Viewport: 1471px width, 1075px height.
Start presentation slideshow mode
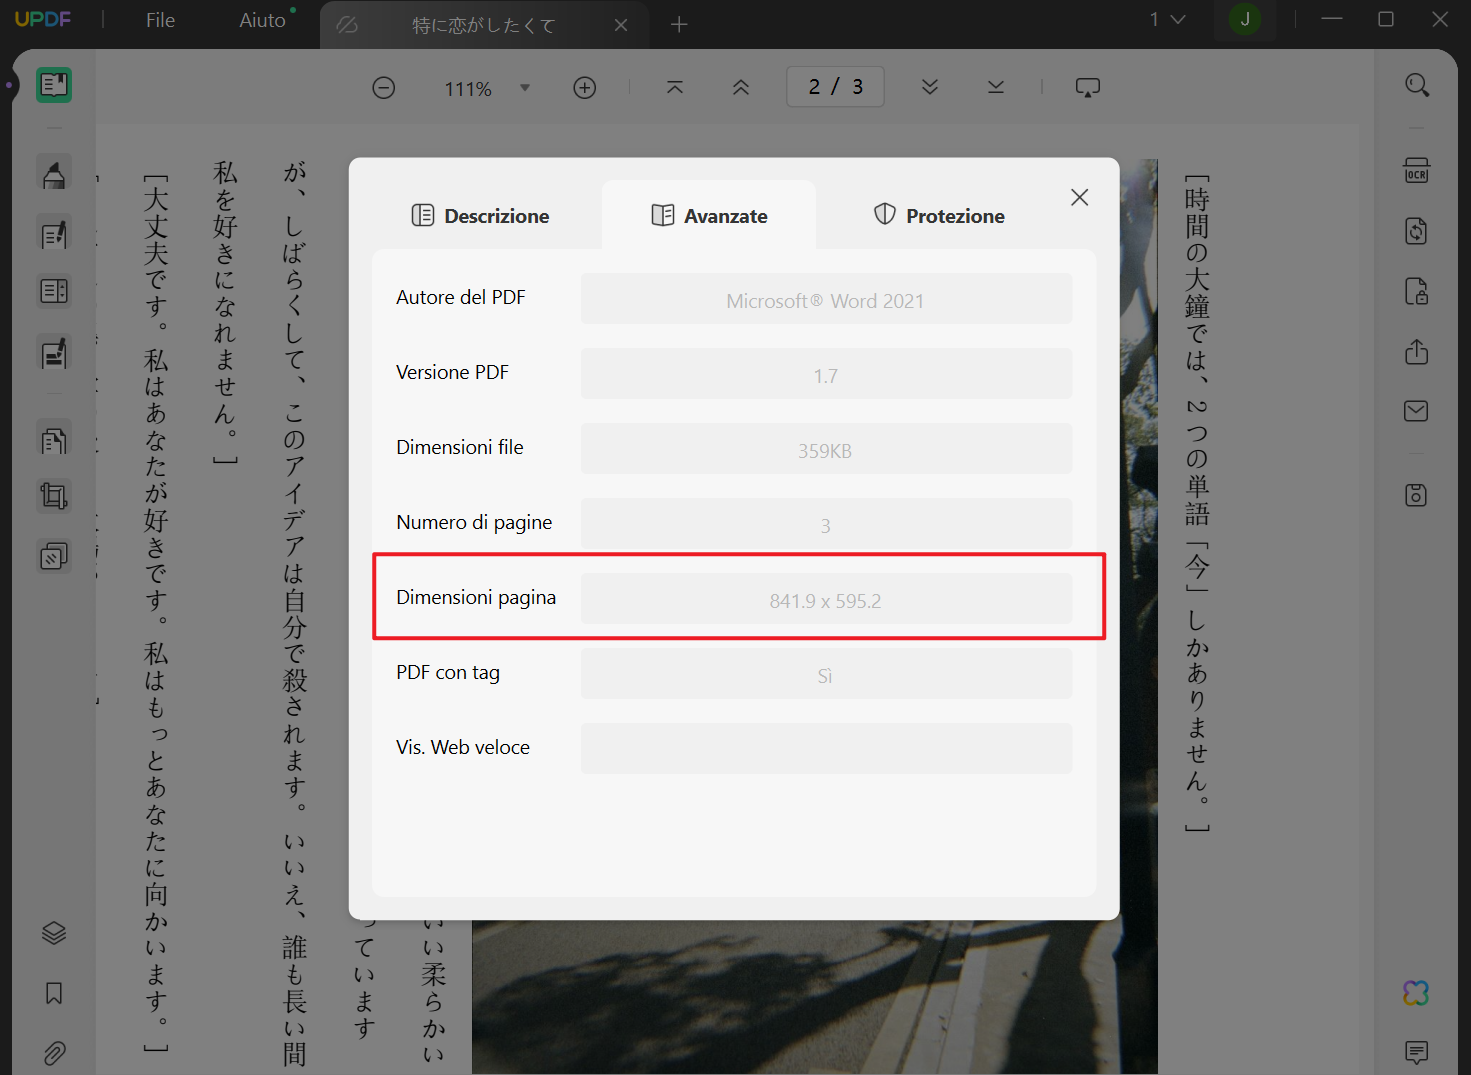coord(1088,88)
